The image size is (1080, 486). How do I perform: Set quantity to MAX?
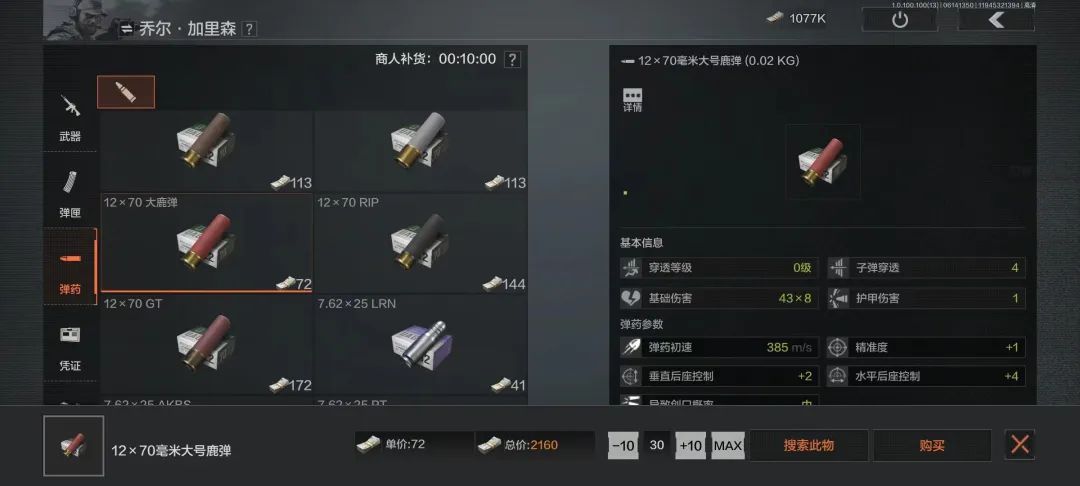click(x=728, y=445)
